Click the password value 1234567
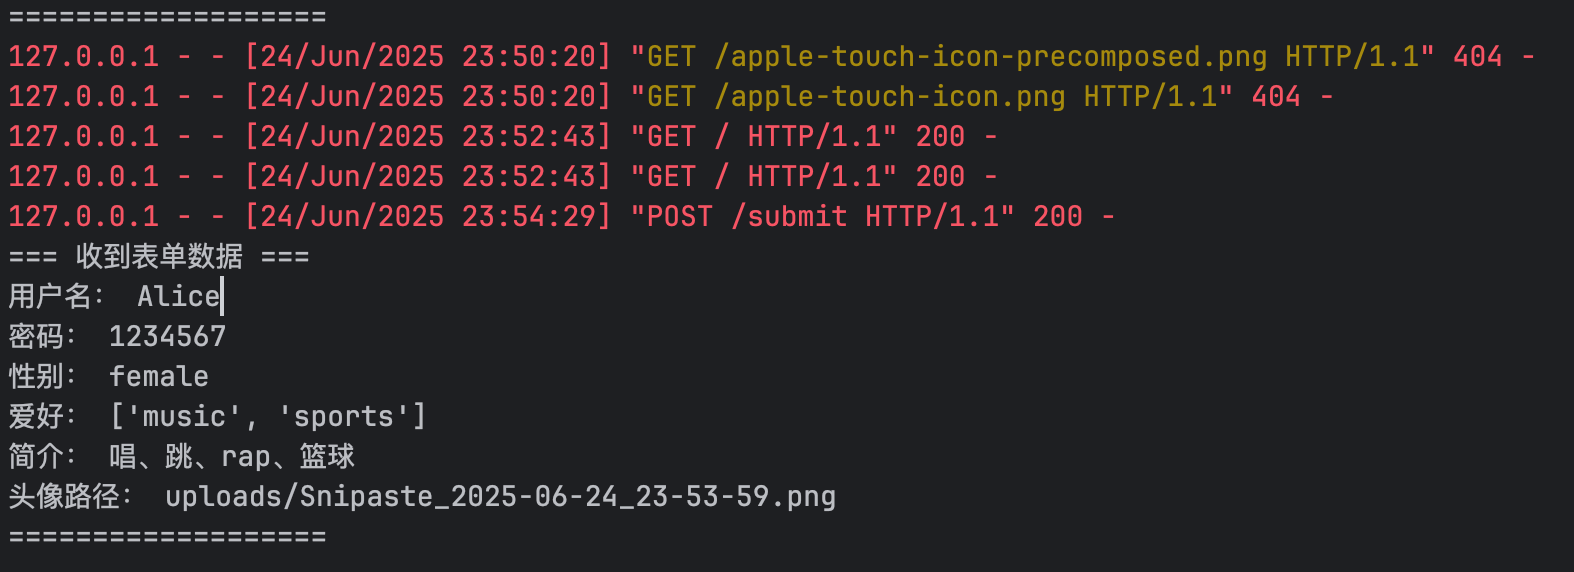The image size is (1574, 572). 167,337
